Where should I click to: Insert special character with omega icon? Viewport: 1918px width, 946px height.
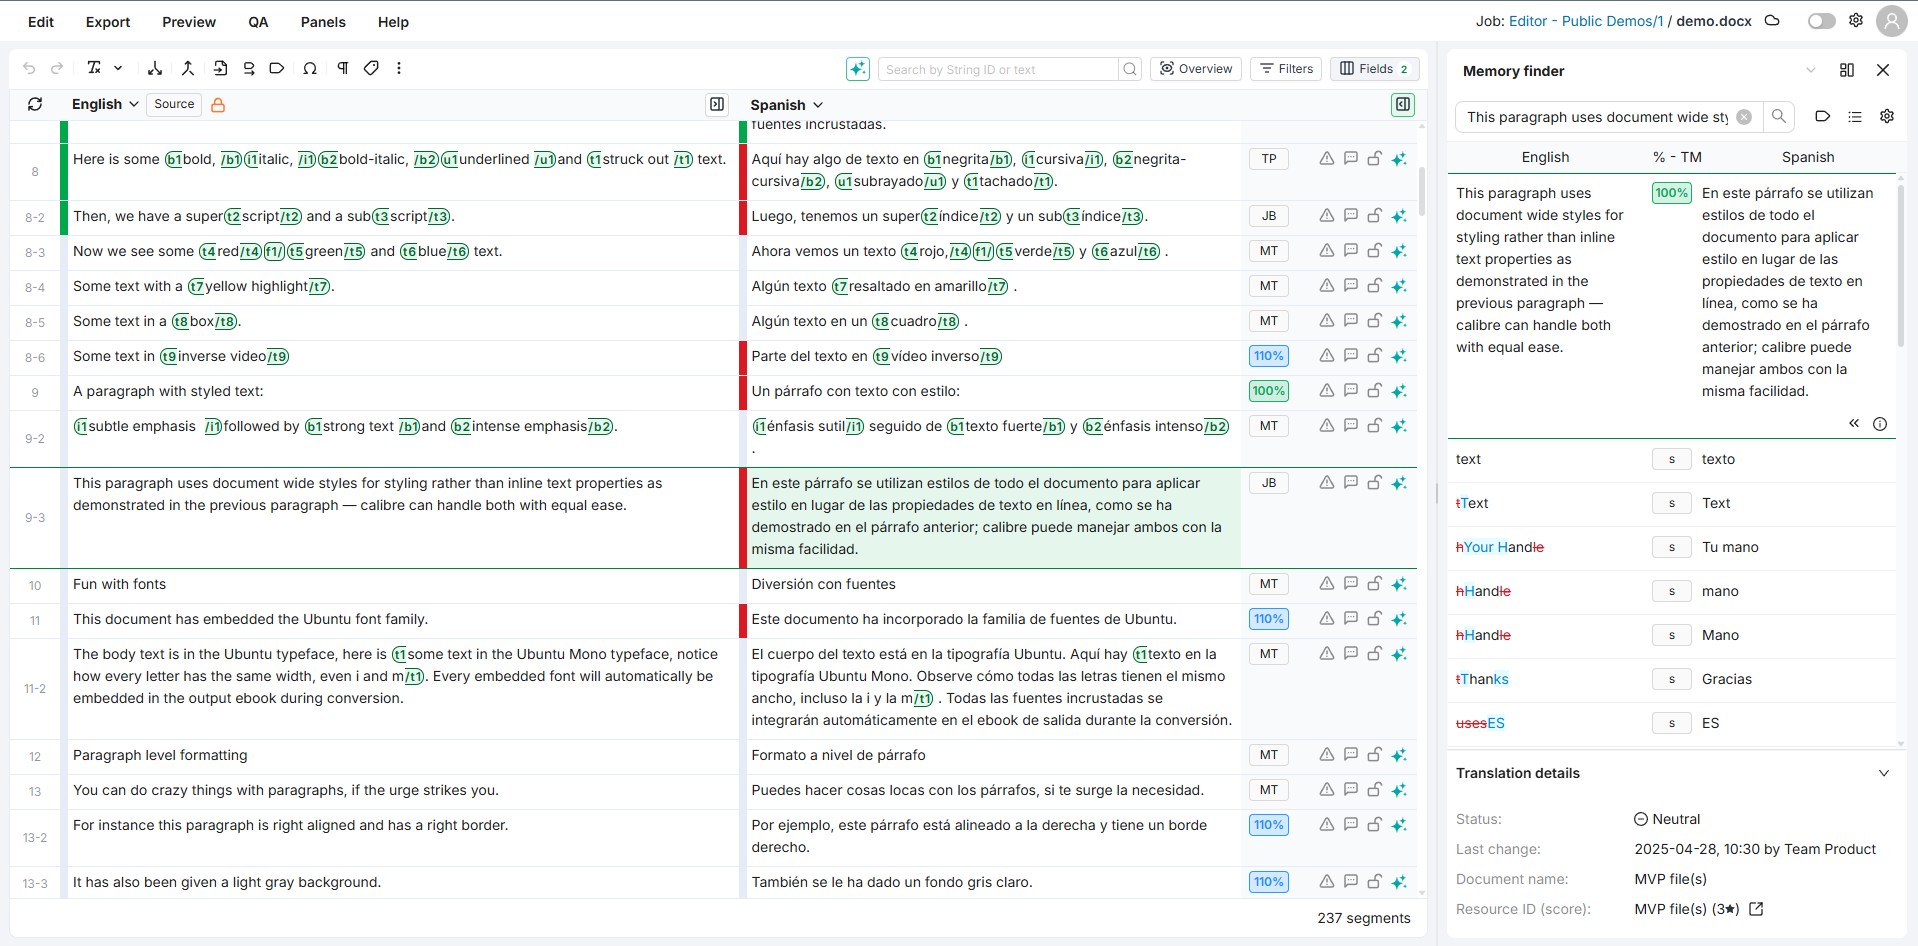point(310,68)
